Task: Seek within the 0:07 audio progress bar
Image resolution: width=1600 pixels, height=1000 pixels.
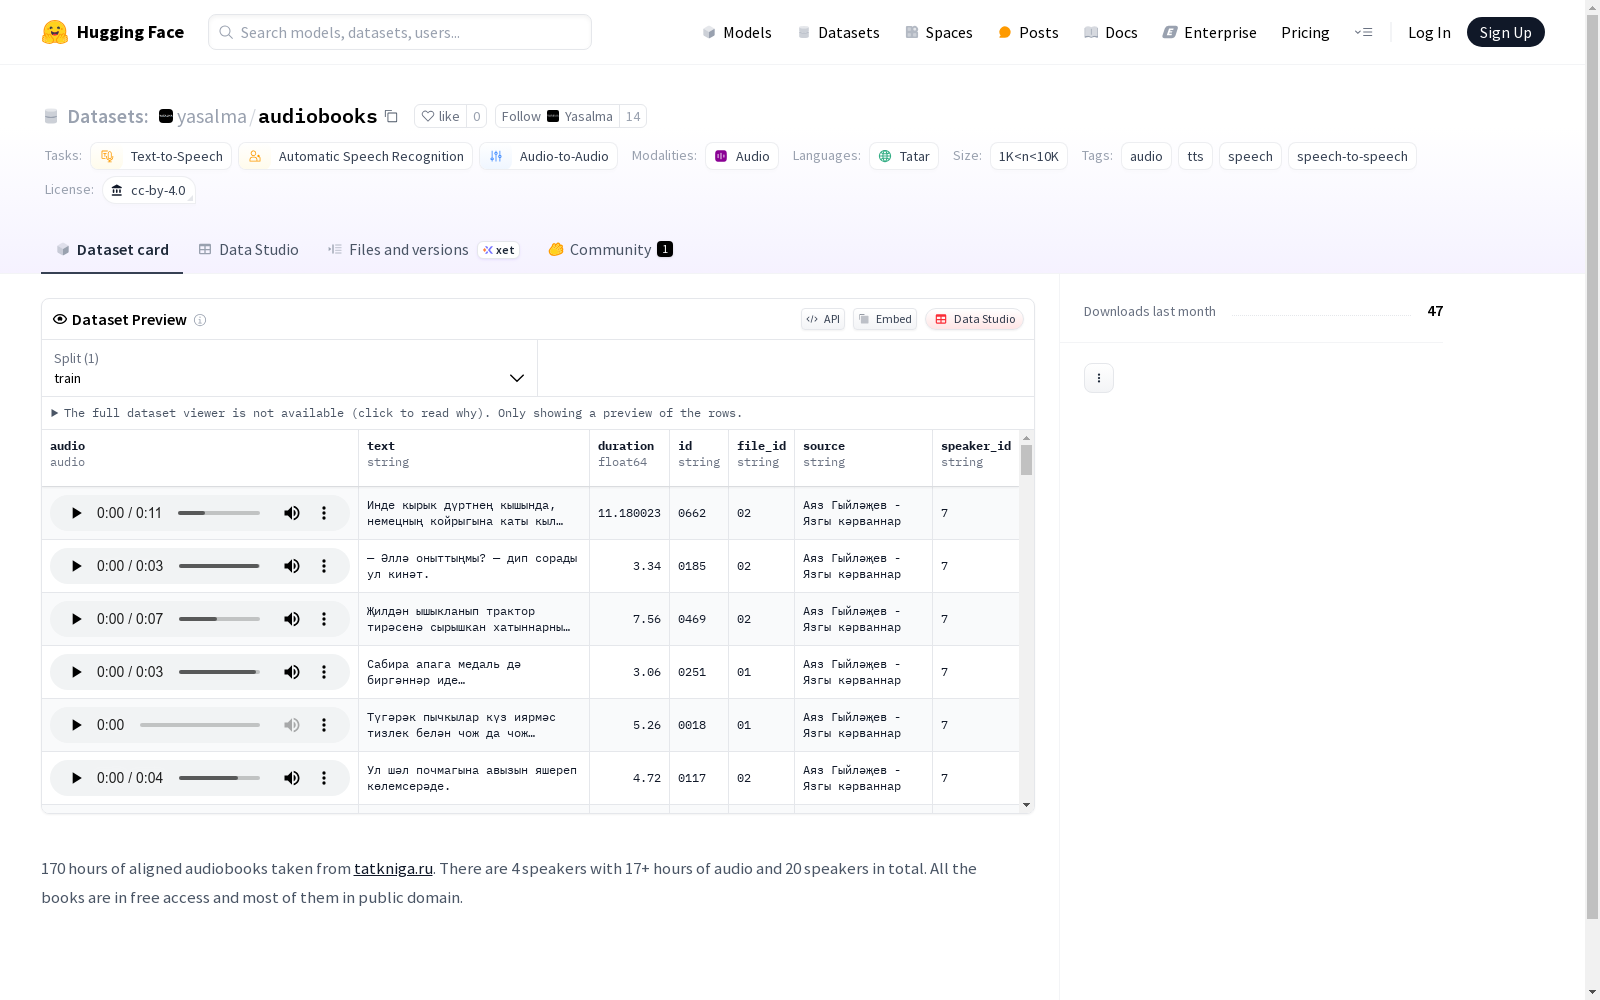Action: tap(219, 619)
